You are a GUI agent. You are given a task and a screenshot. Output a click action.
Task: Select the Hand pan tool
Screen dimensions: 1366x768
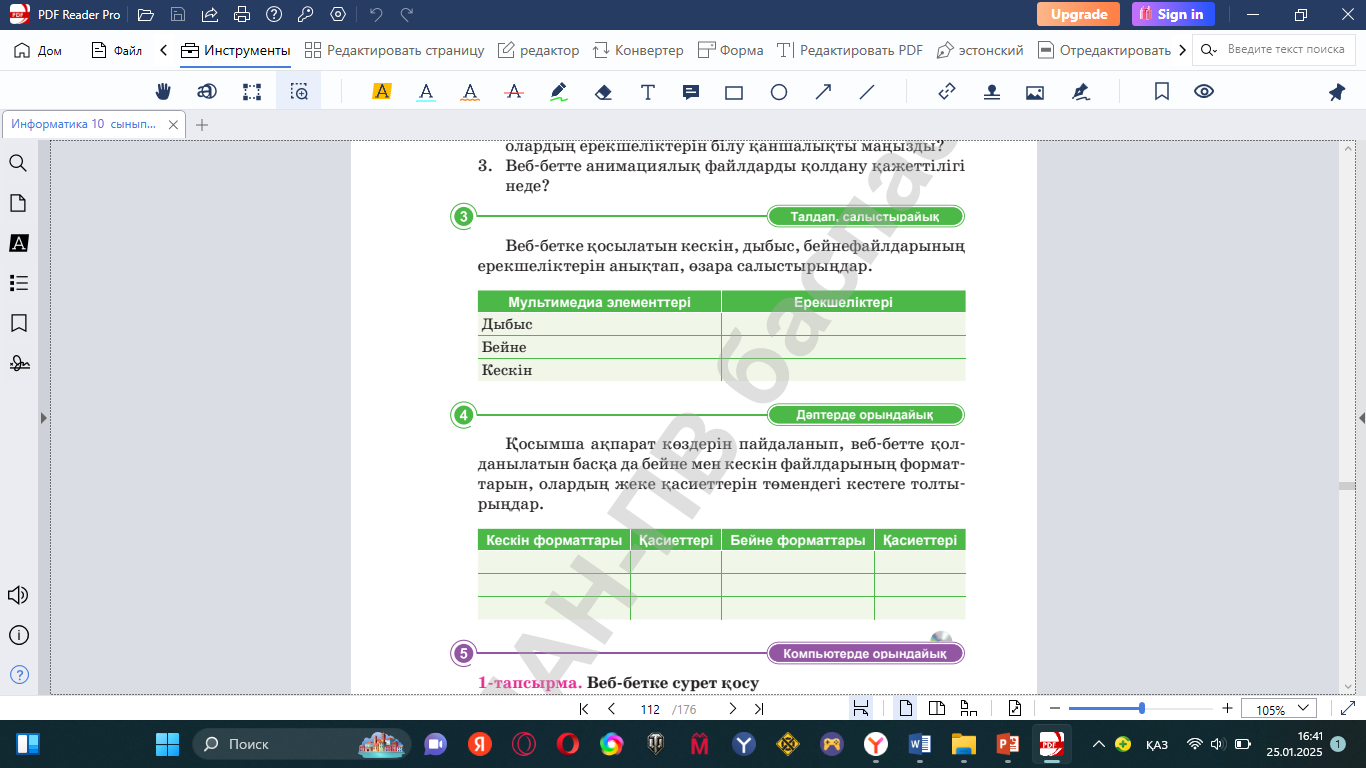164,92
